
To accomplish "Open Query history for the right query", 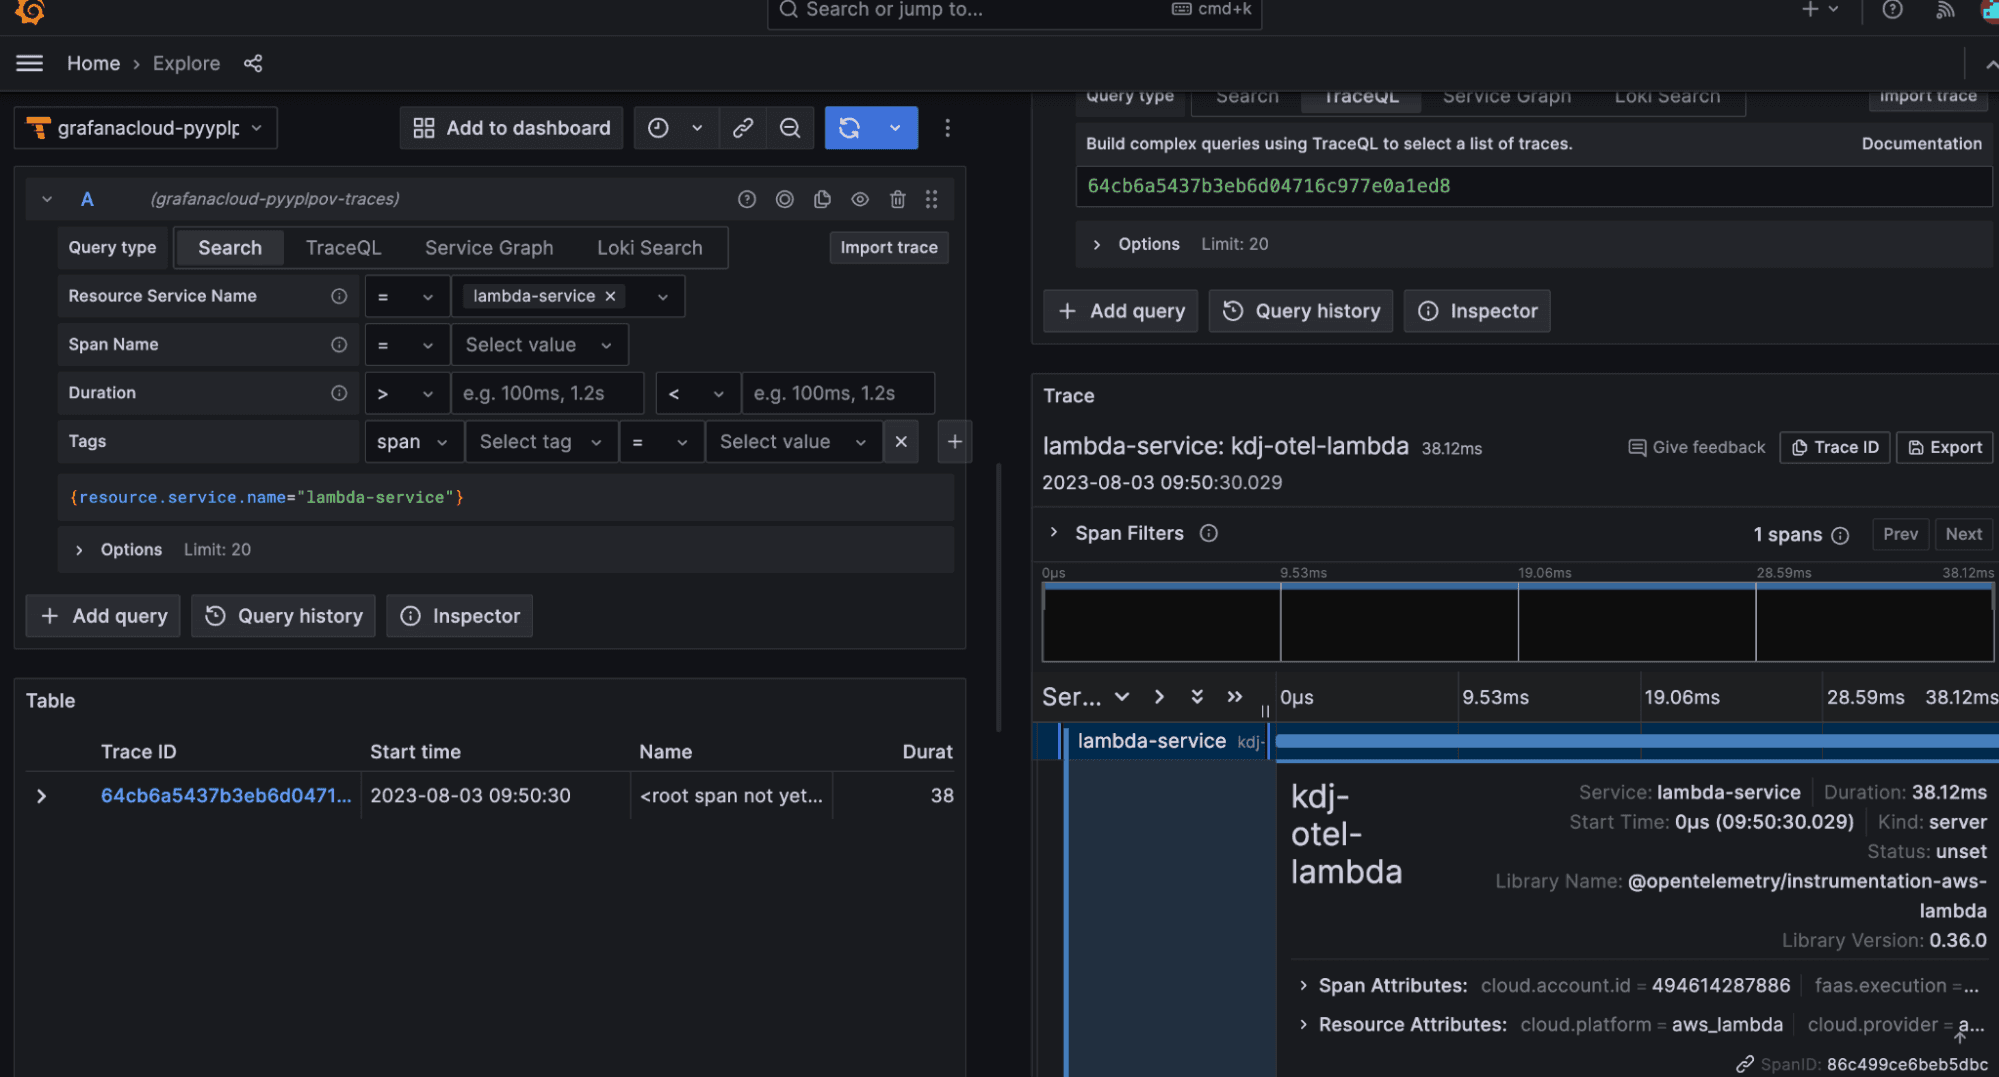I will click(x=1300, y=311).
